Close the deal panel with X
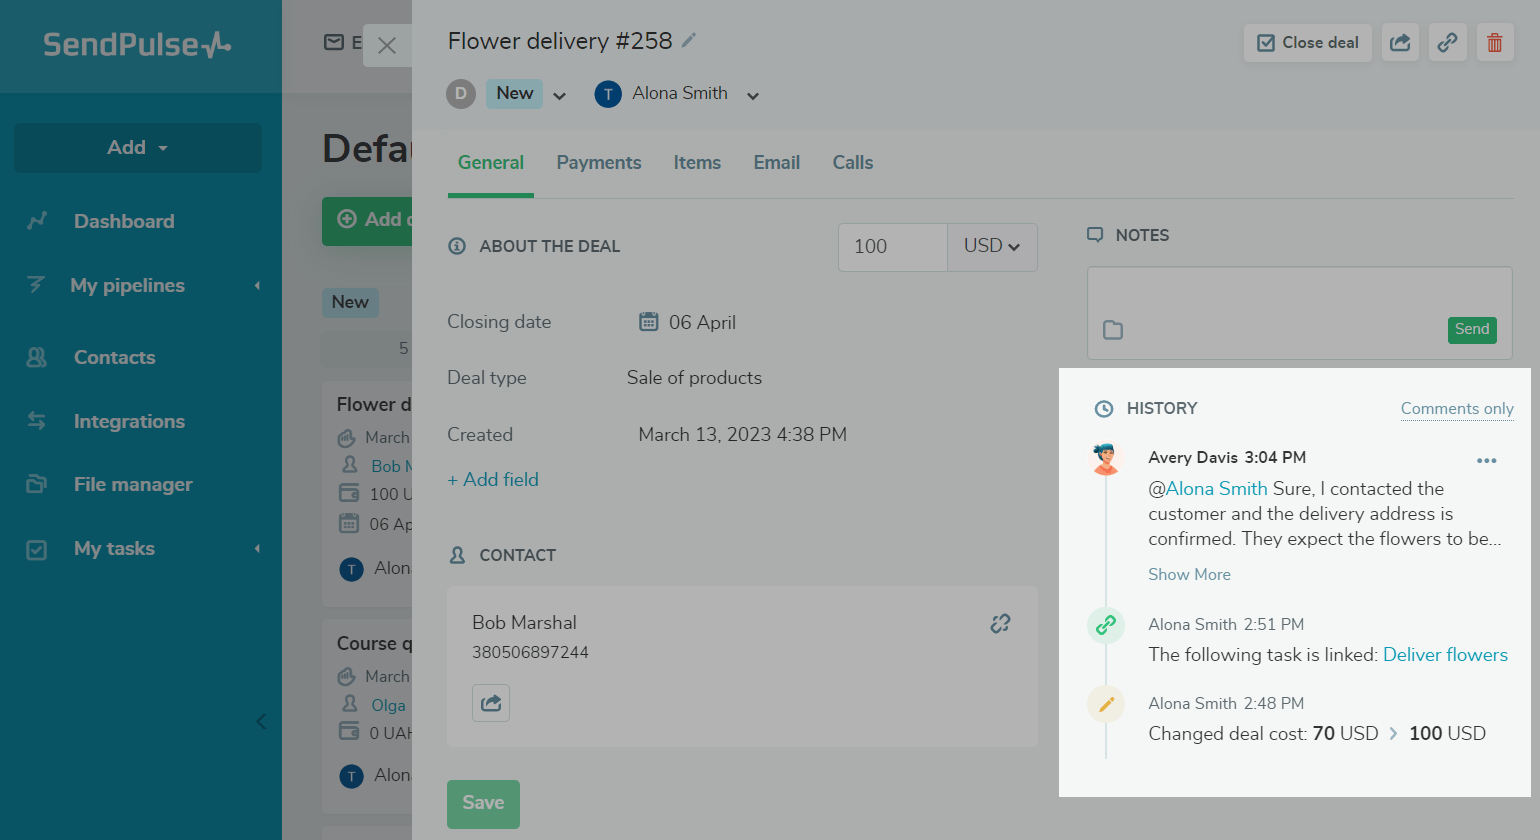 click(387, 46)
